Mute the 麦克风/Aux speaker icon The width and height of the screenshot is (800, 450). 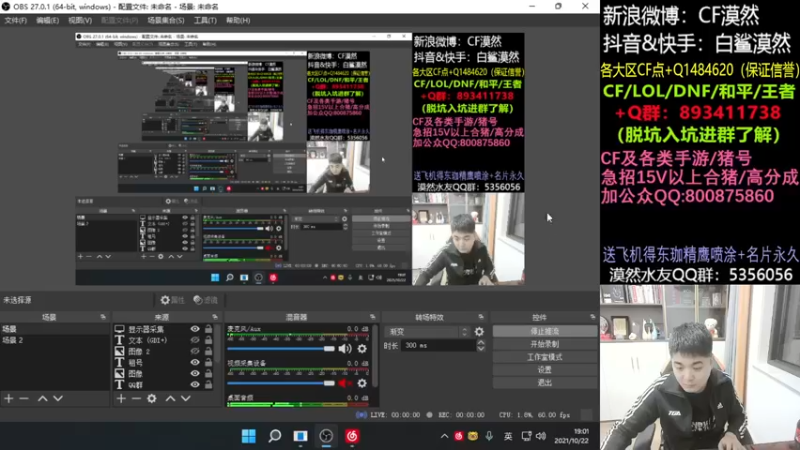click(345, 348)
